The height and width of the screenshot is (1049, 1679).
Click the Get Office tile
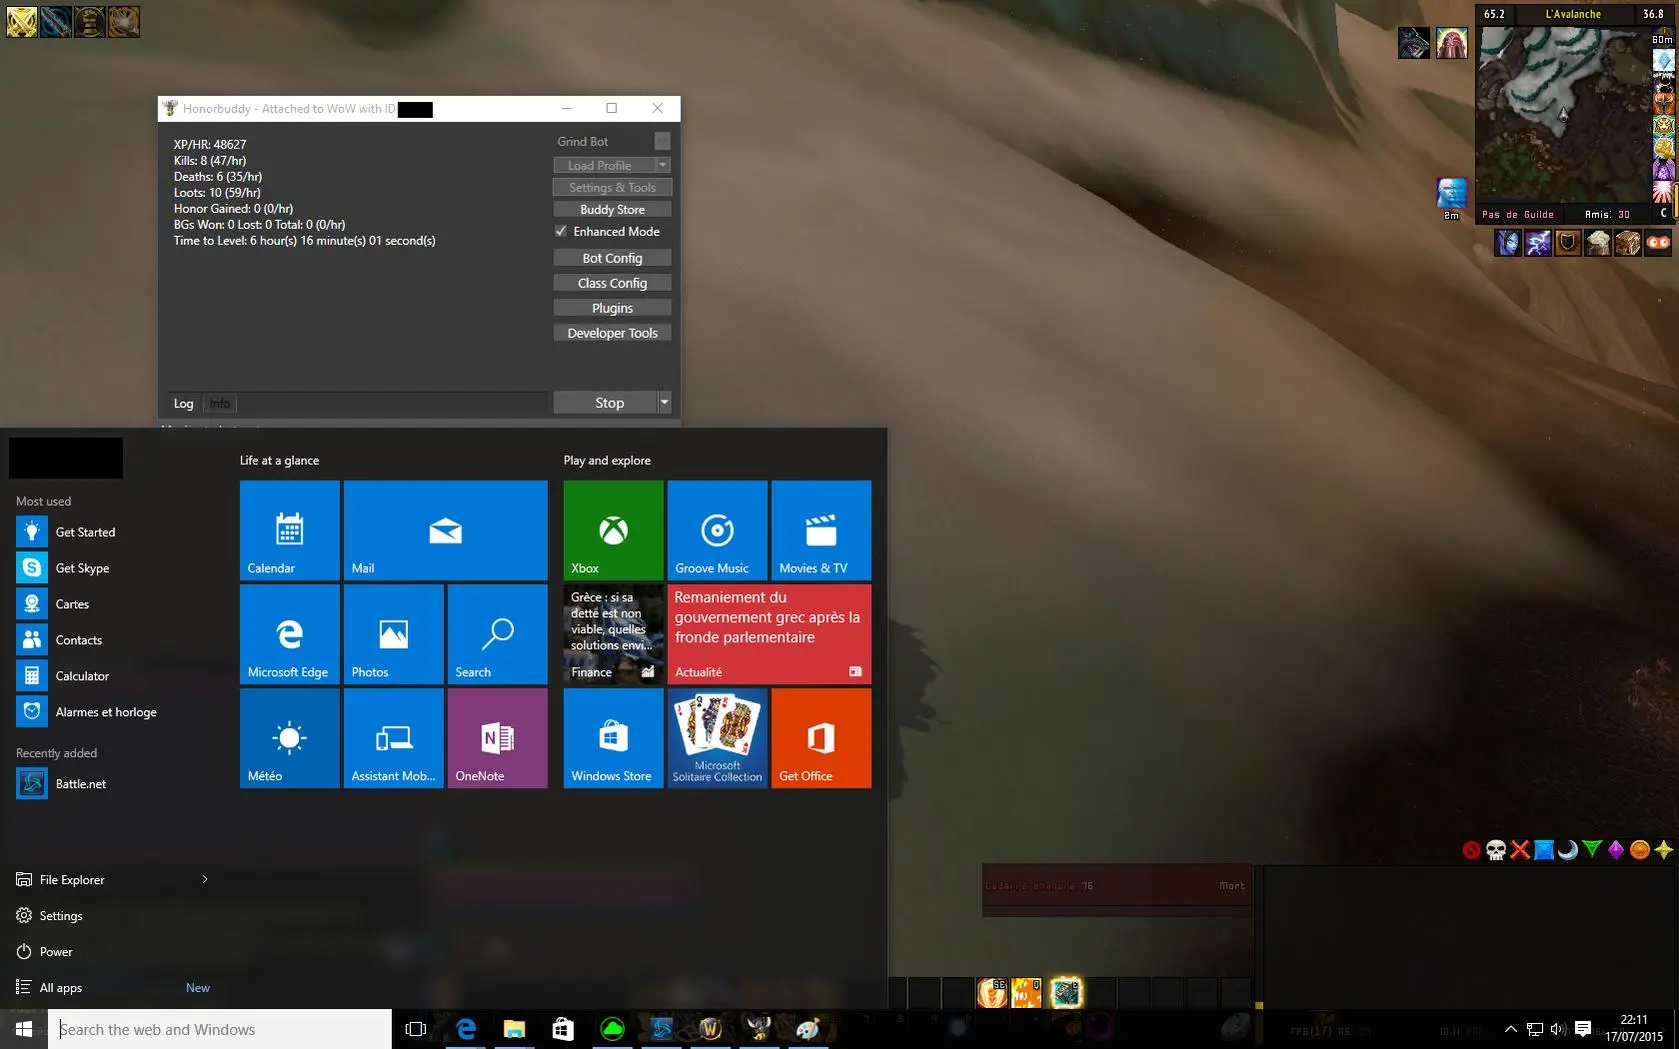(821, 738)
